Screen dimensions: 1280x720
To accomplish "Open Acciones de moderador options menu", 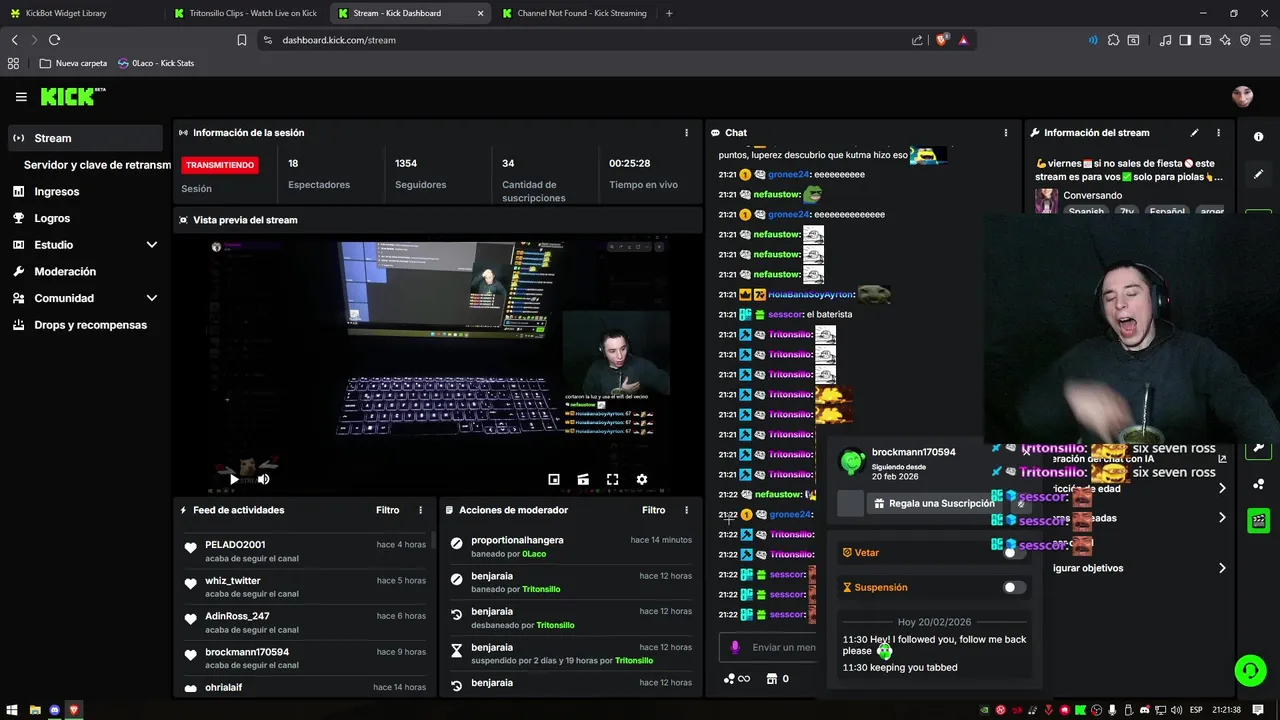I will pyautogui.click(x=686, y=510).
